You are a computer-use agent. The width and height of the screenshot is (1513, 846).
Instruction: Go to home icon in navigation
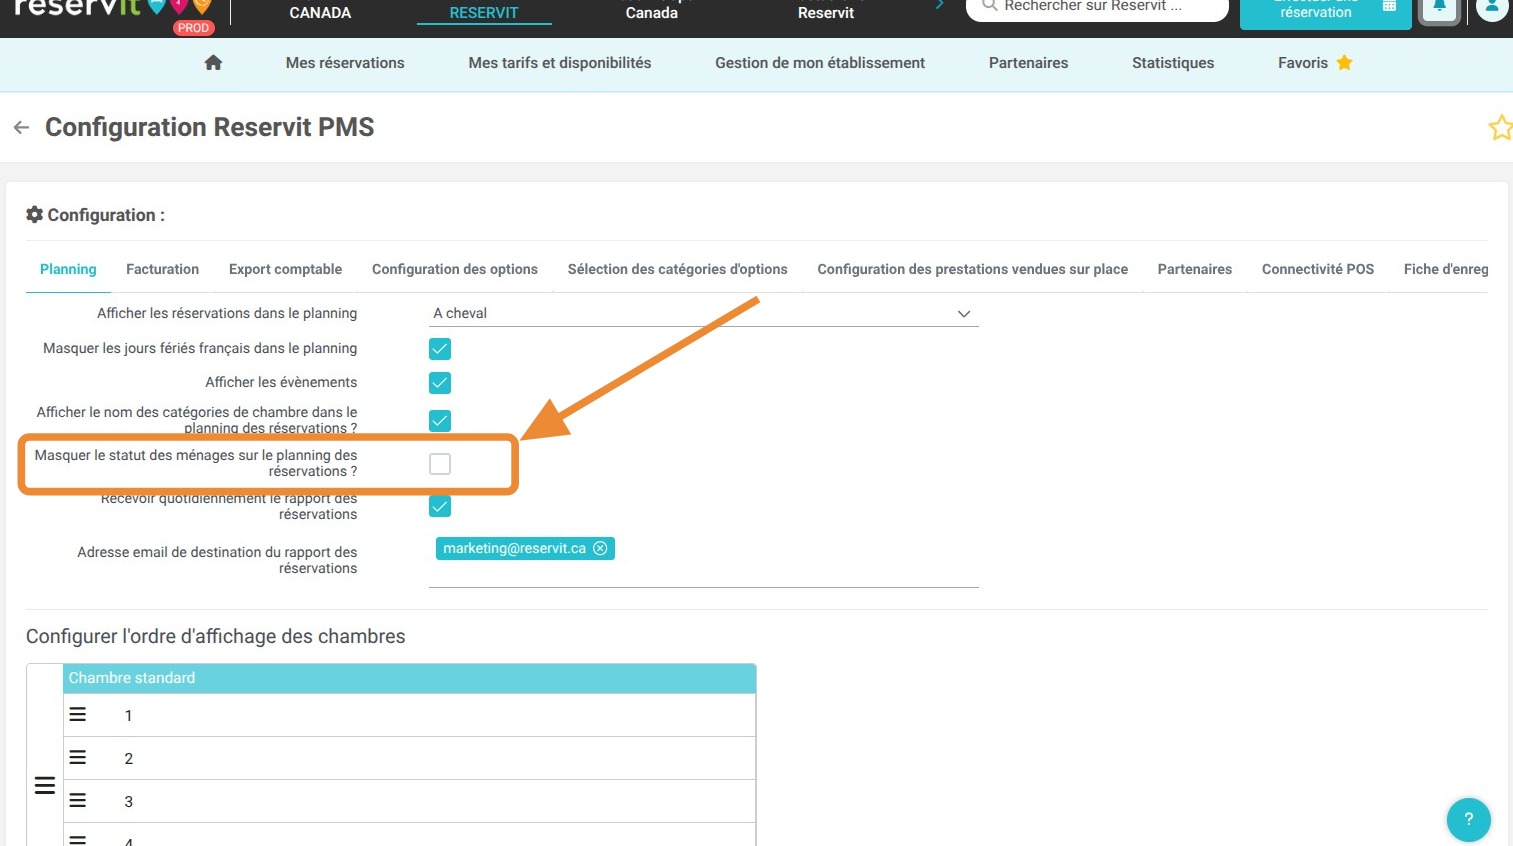click(x=213, y=62)
